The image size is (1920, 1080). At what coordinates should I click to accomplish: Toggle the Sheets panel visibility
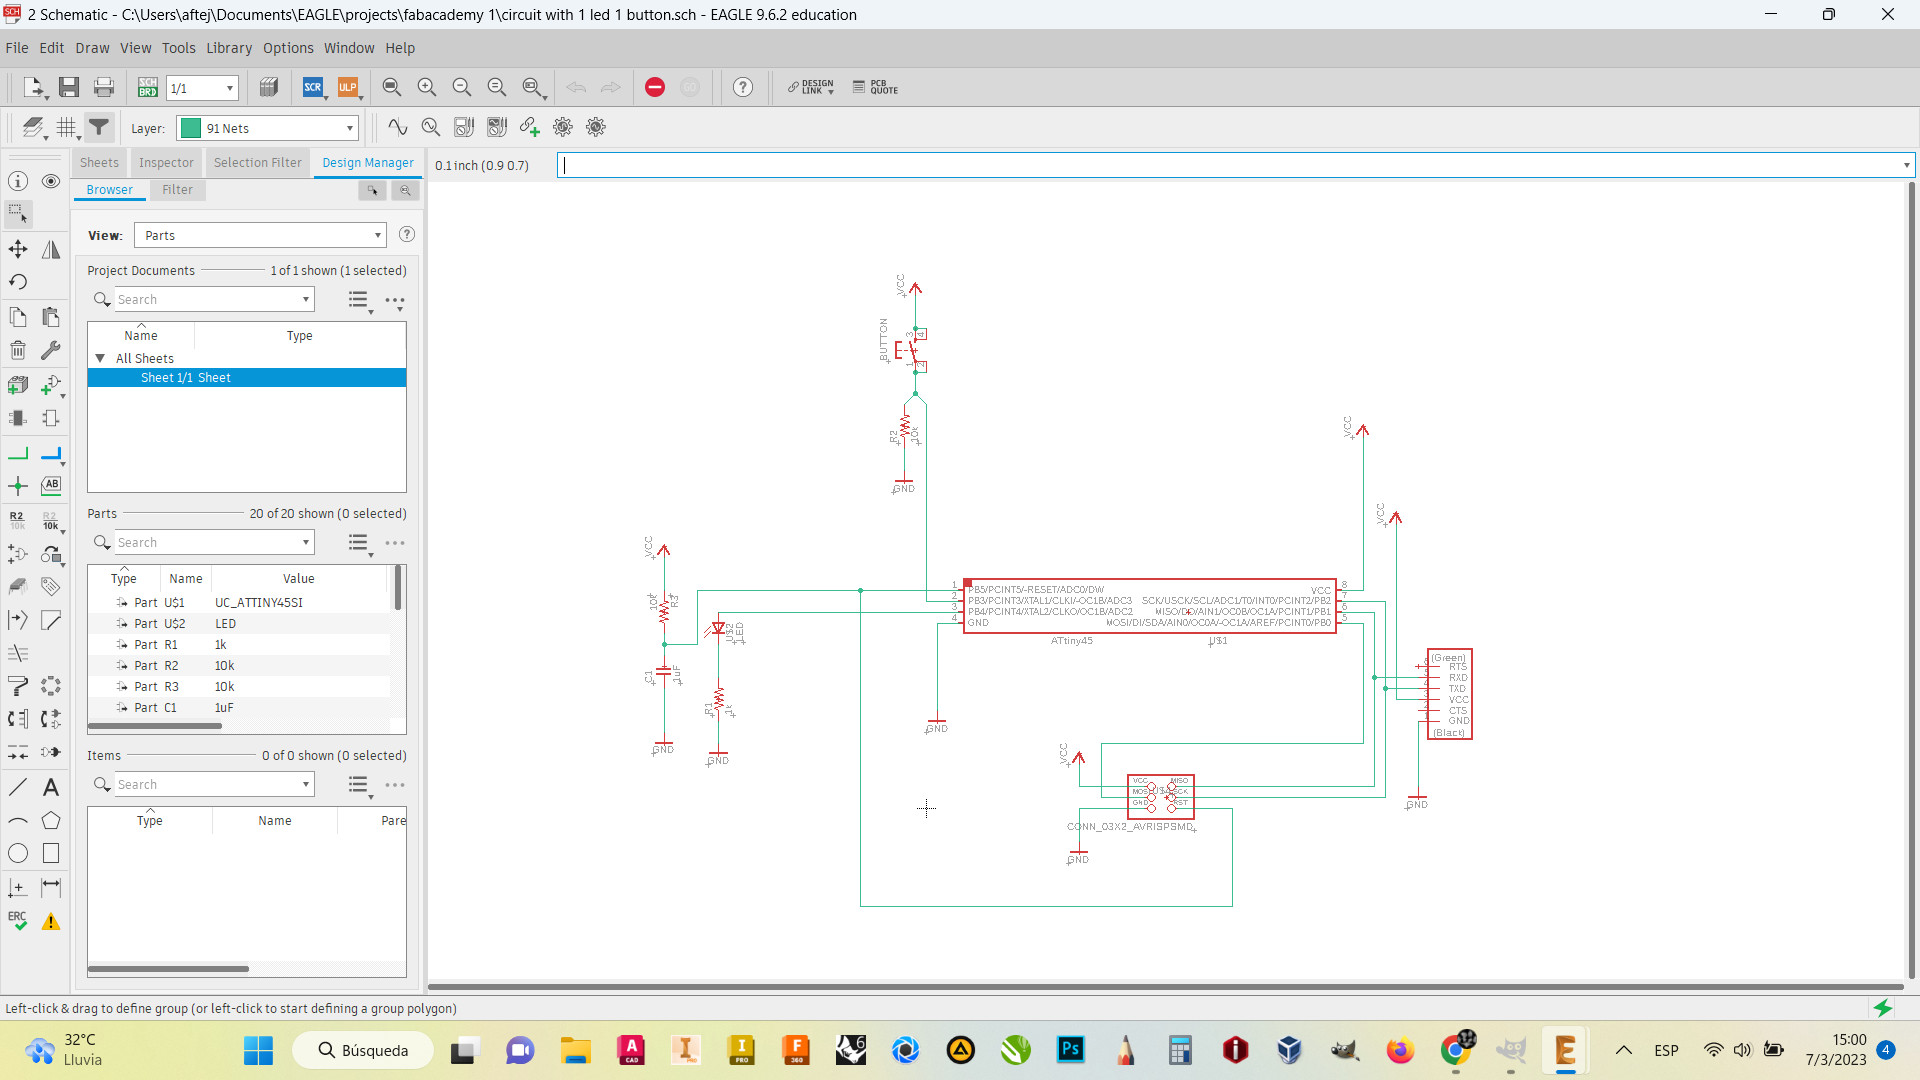[98, 162]
